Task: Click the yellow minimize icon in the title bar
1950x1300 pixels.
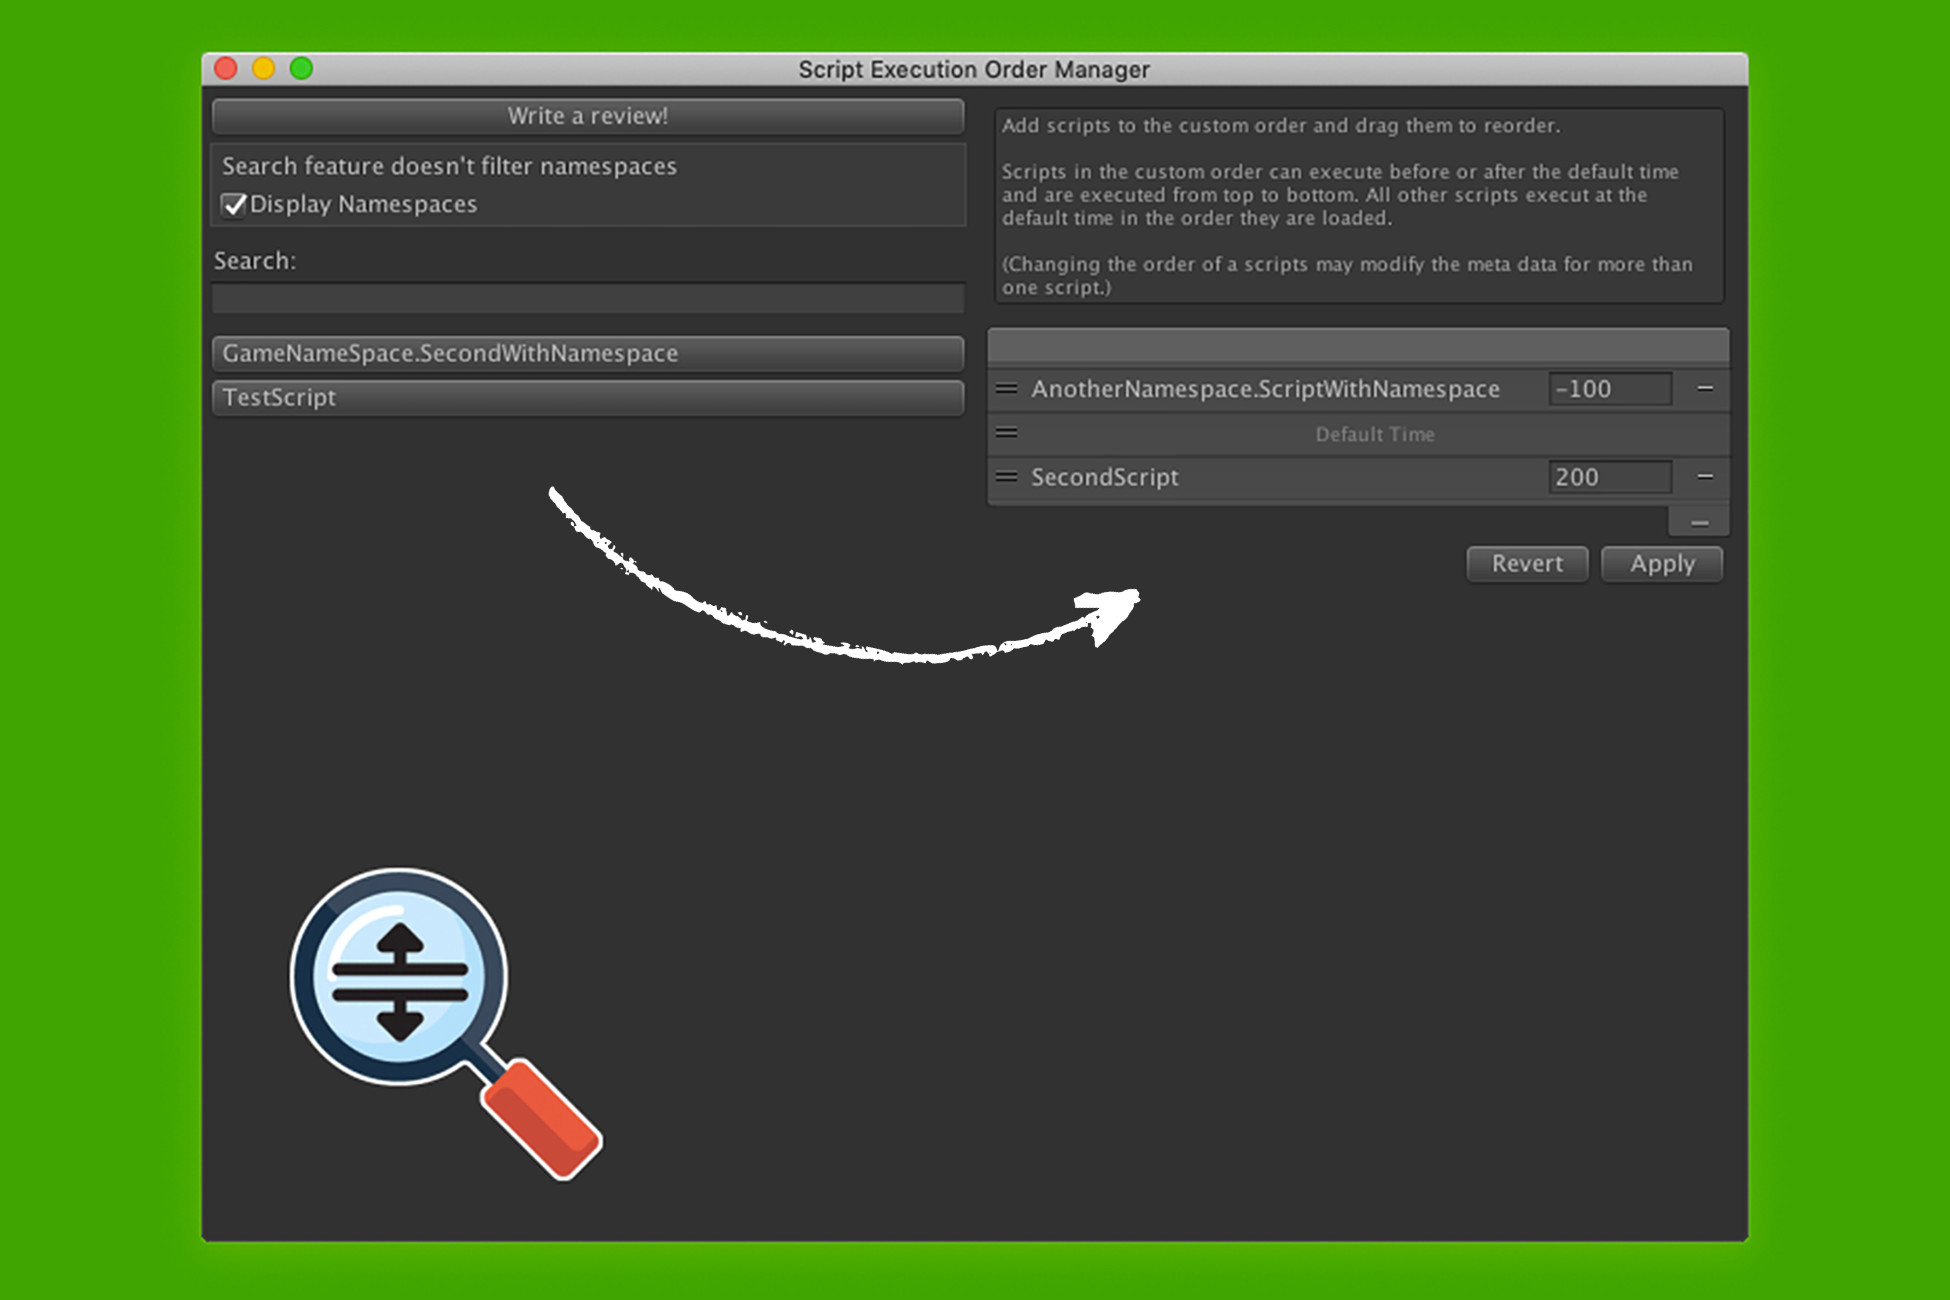Action: 264,68
